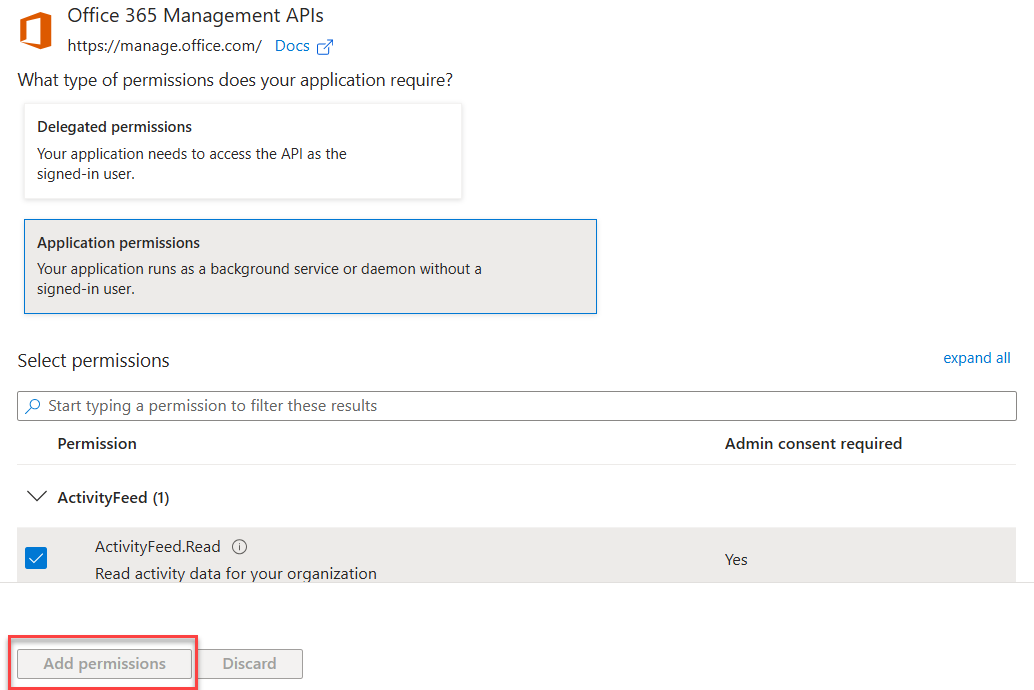Click the Yes value in admin consent column
The width and height of the screenshot is (1034, 690).
(736, 559)
